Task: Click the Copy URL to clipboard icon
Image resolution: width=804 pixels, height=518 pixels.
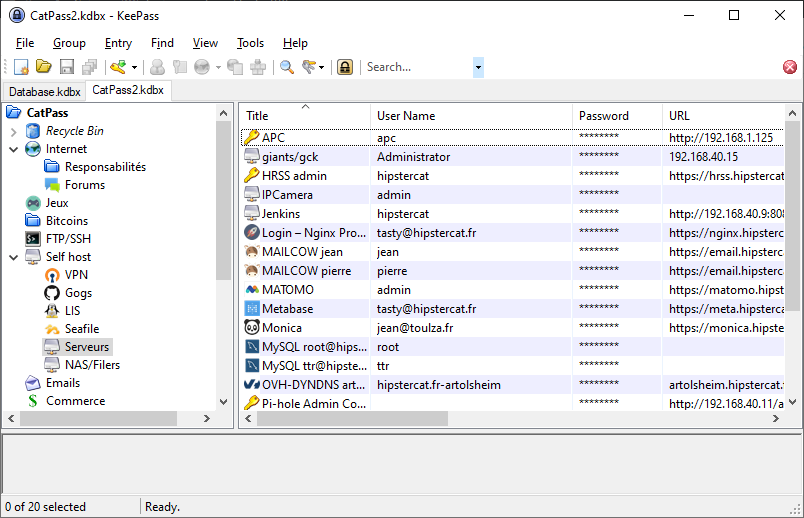Action: coord(235,67)
